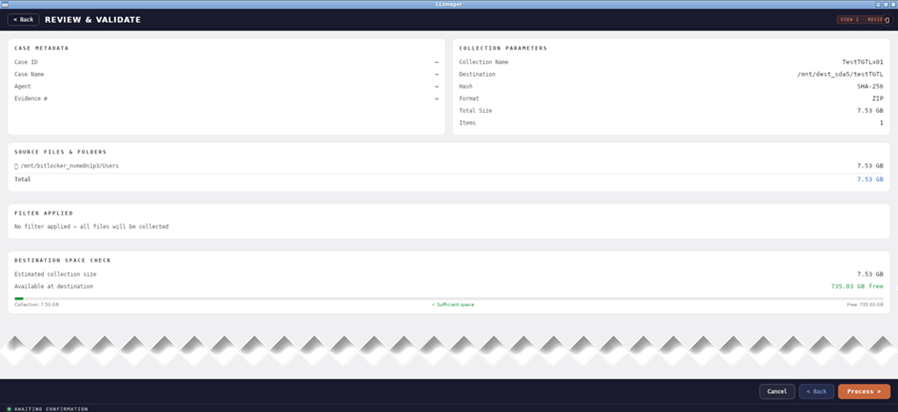Click the 735.03 GB free value
Image resolution: width=898 pixels, height=412 pixels.
[x=857, y=286]
